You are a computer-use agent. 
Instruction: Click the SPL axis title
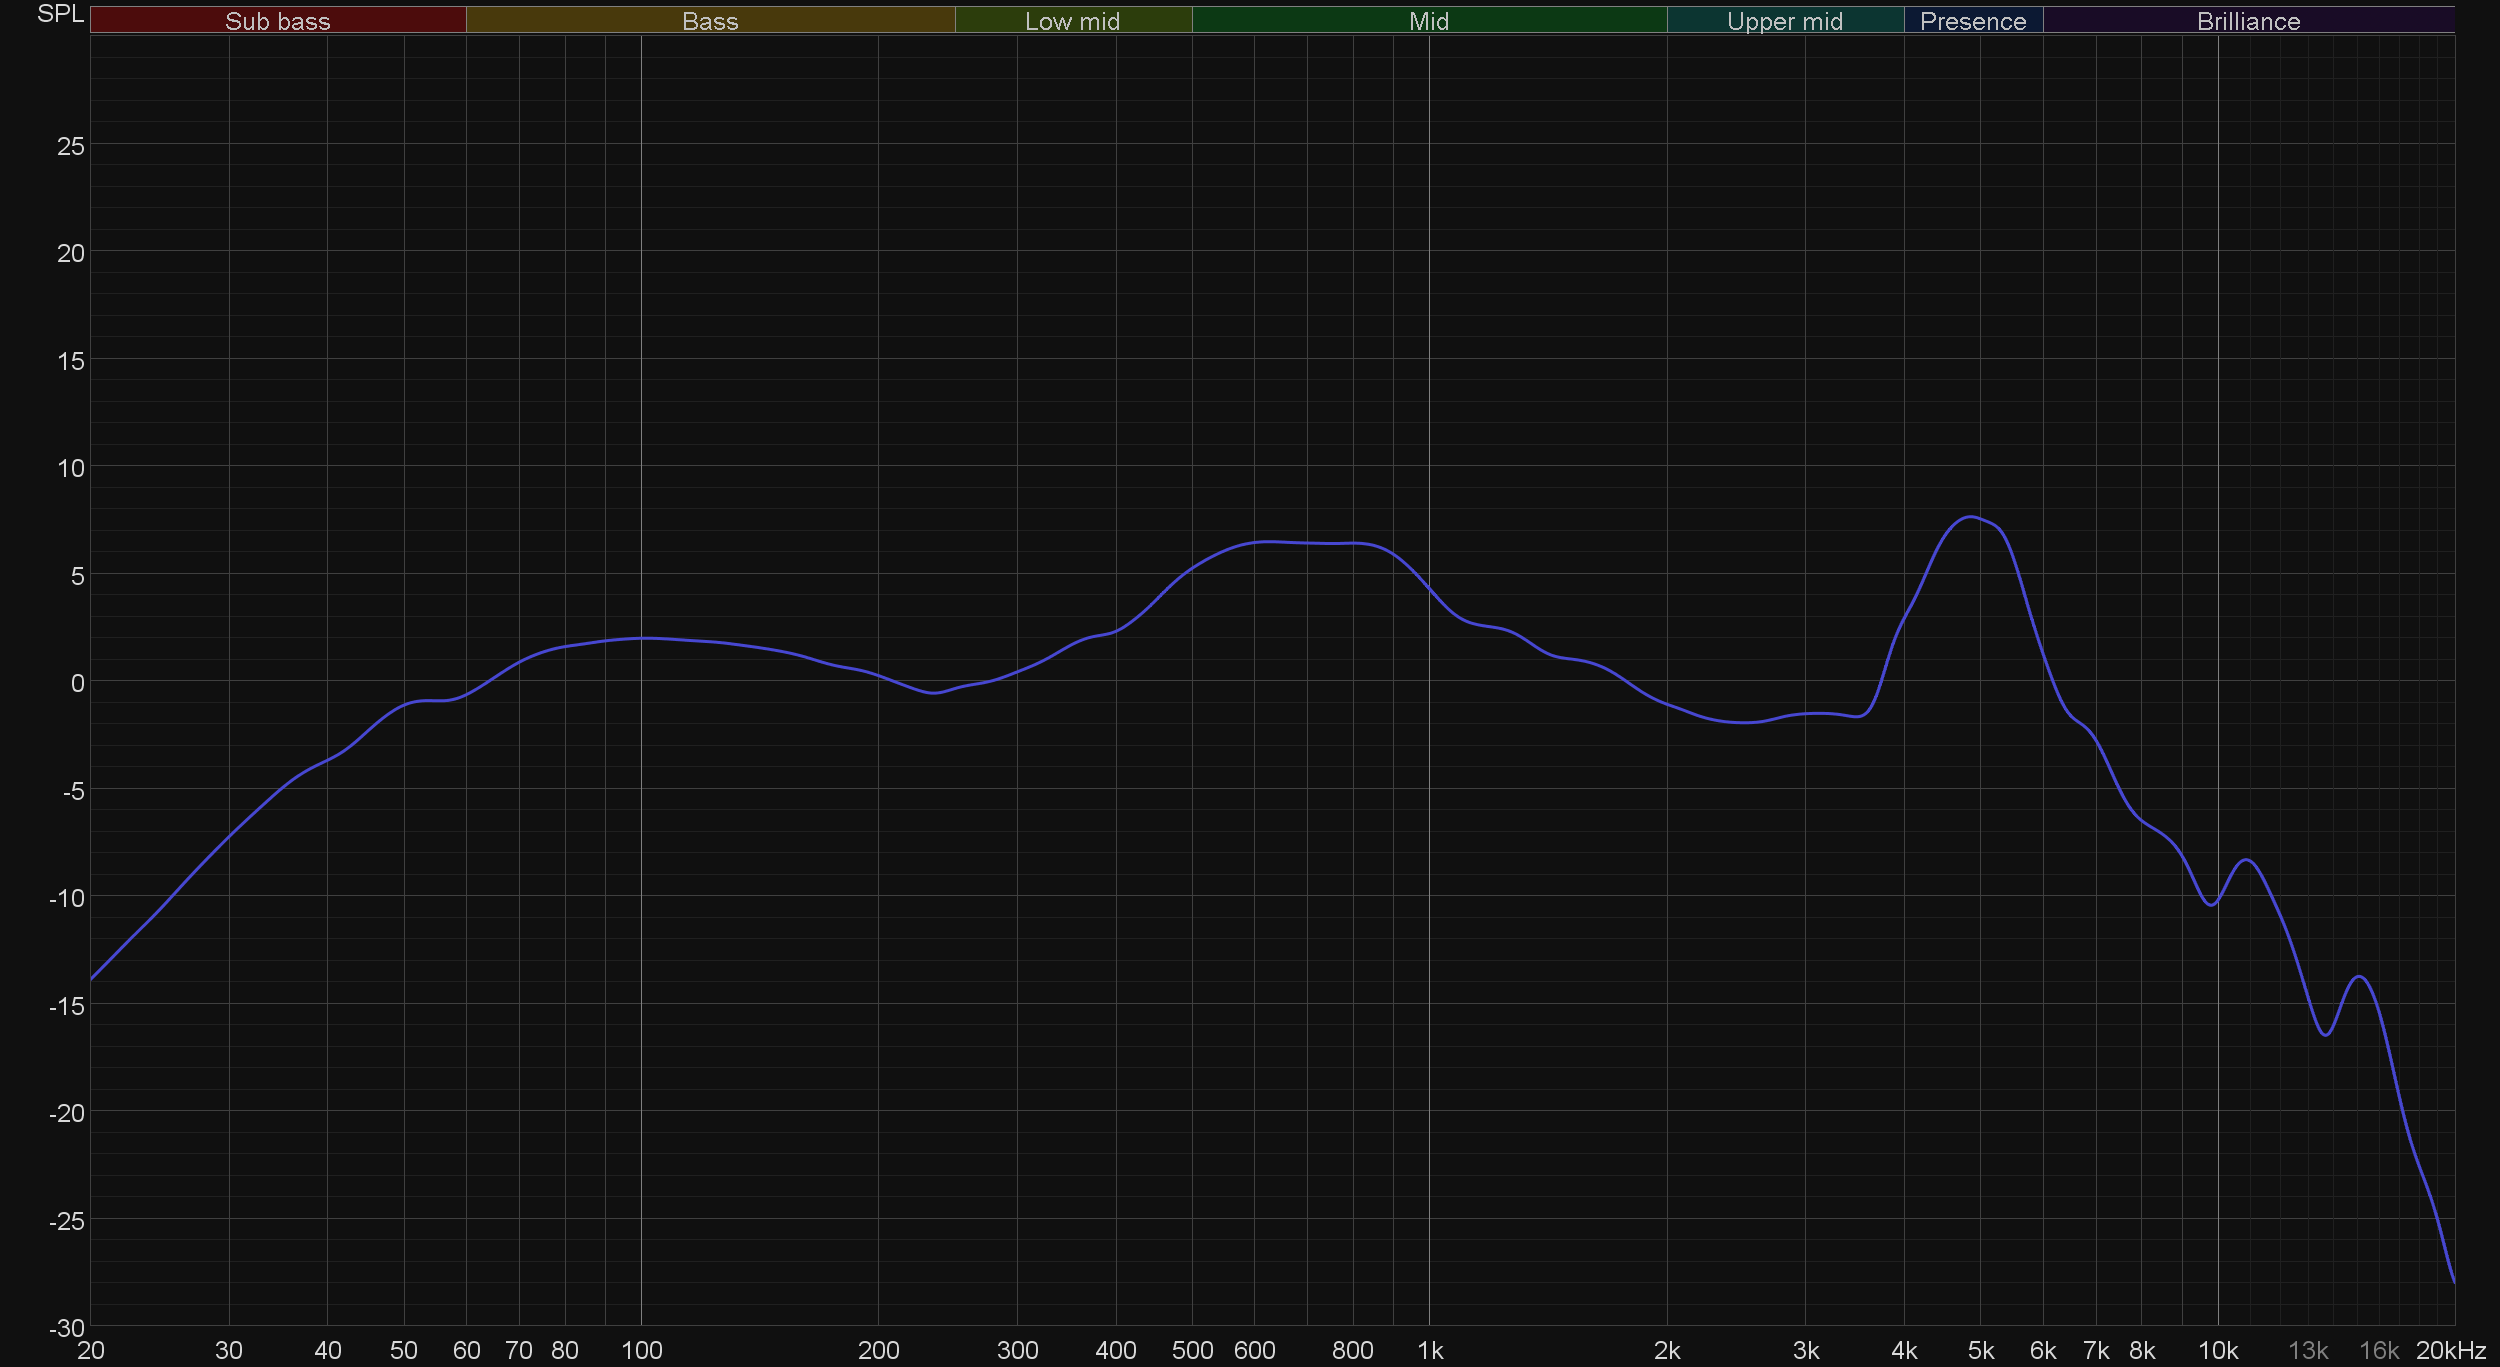tap(60, 14)
